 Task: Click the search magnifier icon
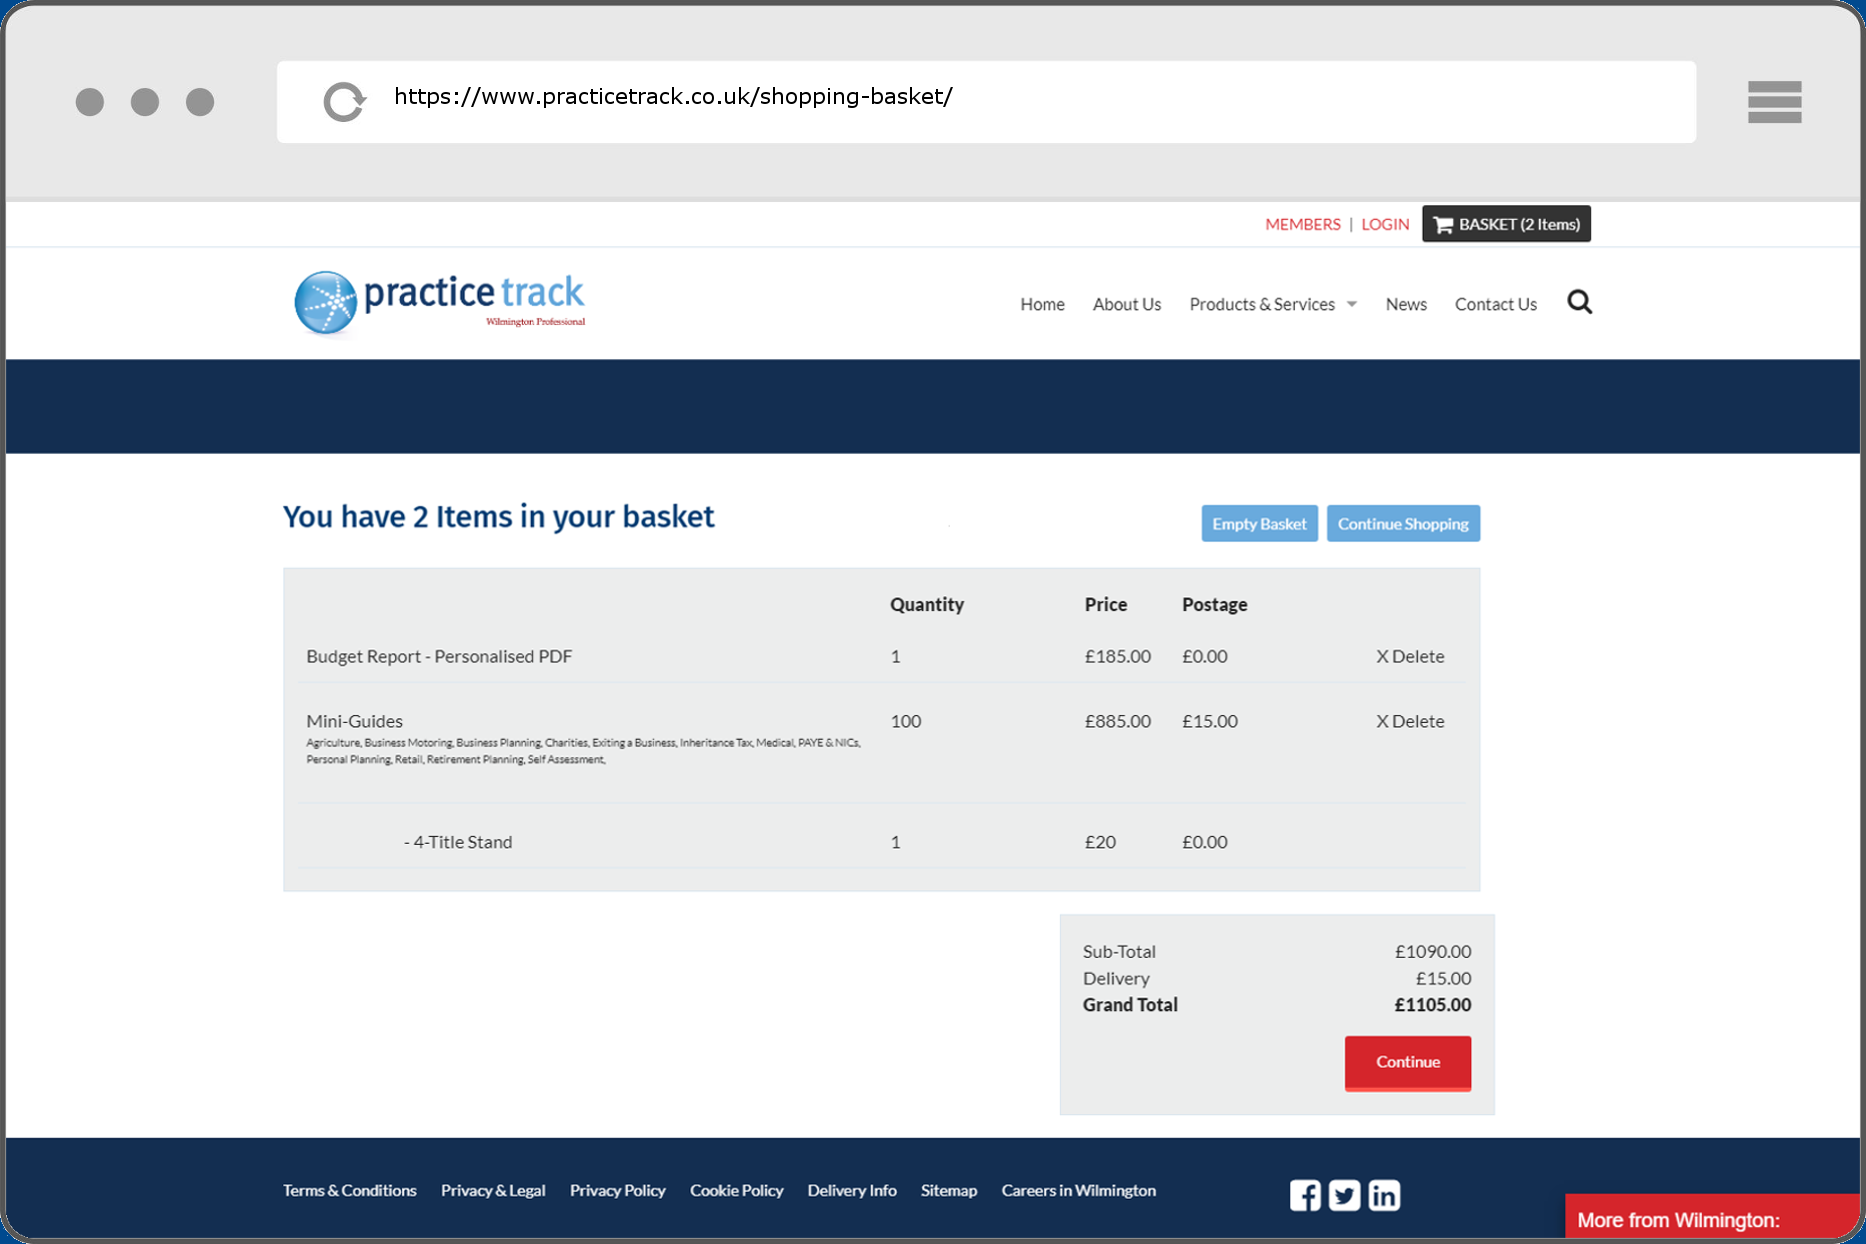point(1579,302)
